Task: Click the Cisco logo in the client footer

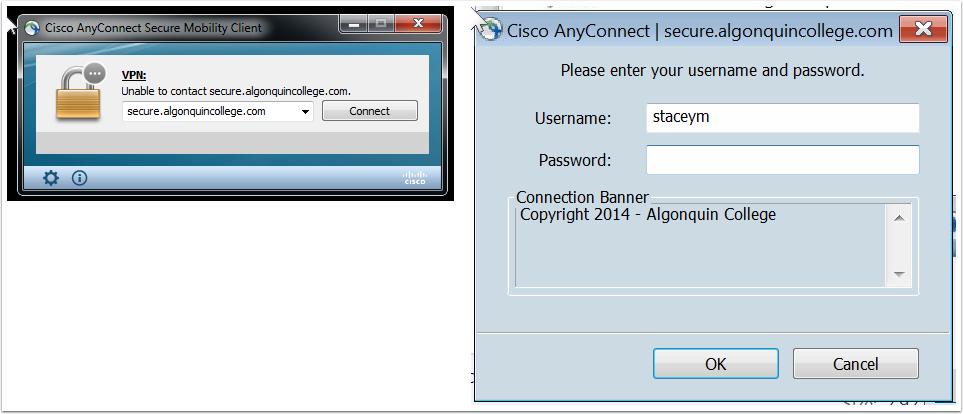Action: [414, 179]
